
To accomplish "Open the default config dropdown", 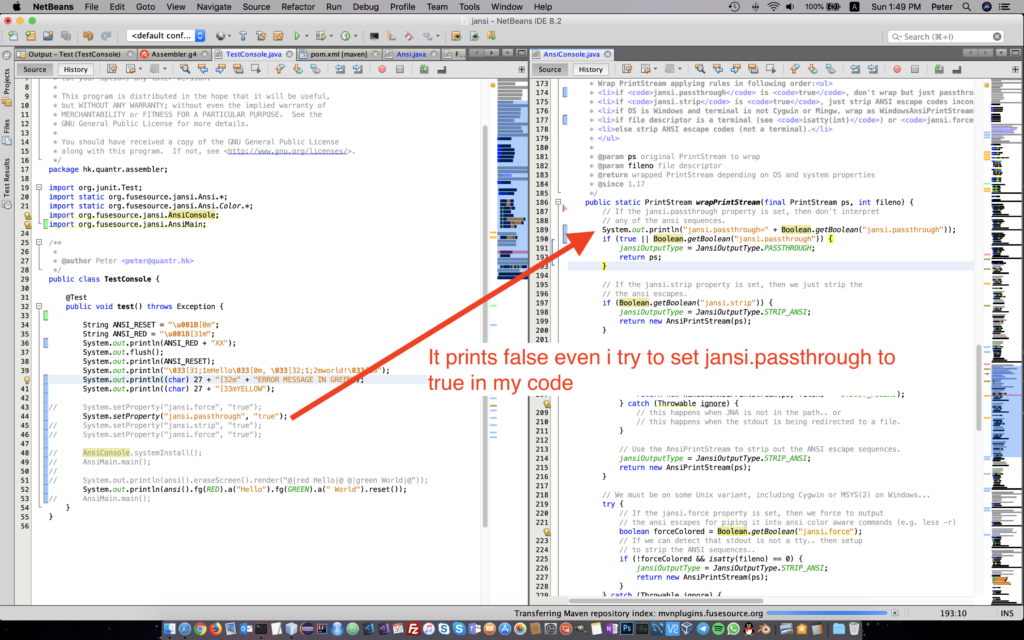I will click(167, 36).
